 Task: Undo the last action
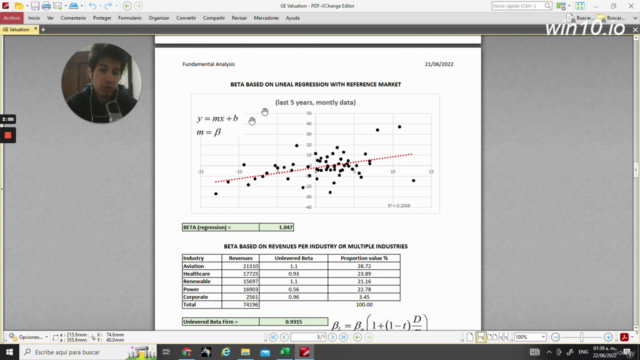pyautogui.click(x=92, y=6)
